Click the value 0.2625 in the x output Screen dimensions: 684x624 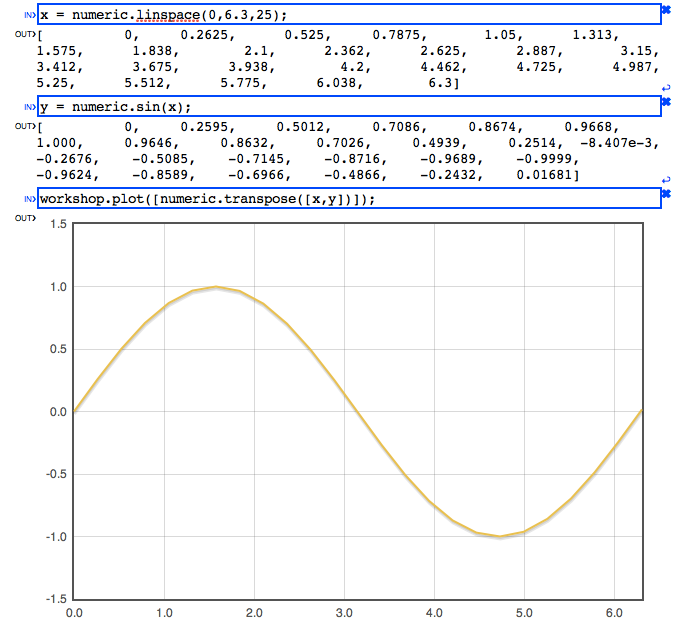pyautogui.click(x=207, y=35)
